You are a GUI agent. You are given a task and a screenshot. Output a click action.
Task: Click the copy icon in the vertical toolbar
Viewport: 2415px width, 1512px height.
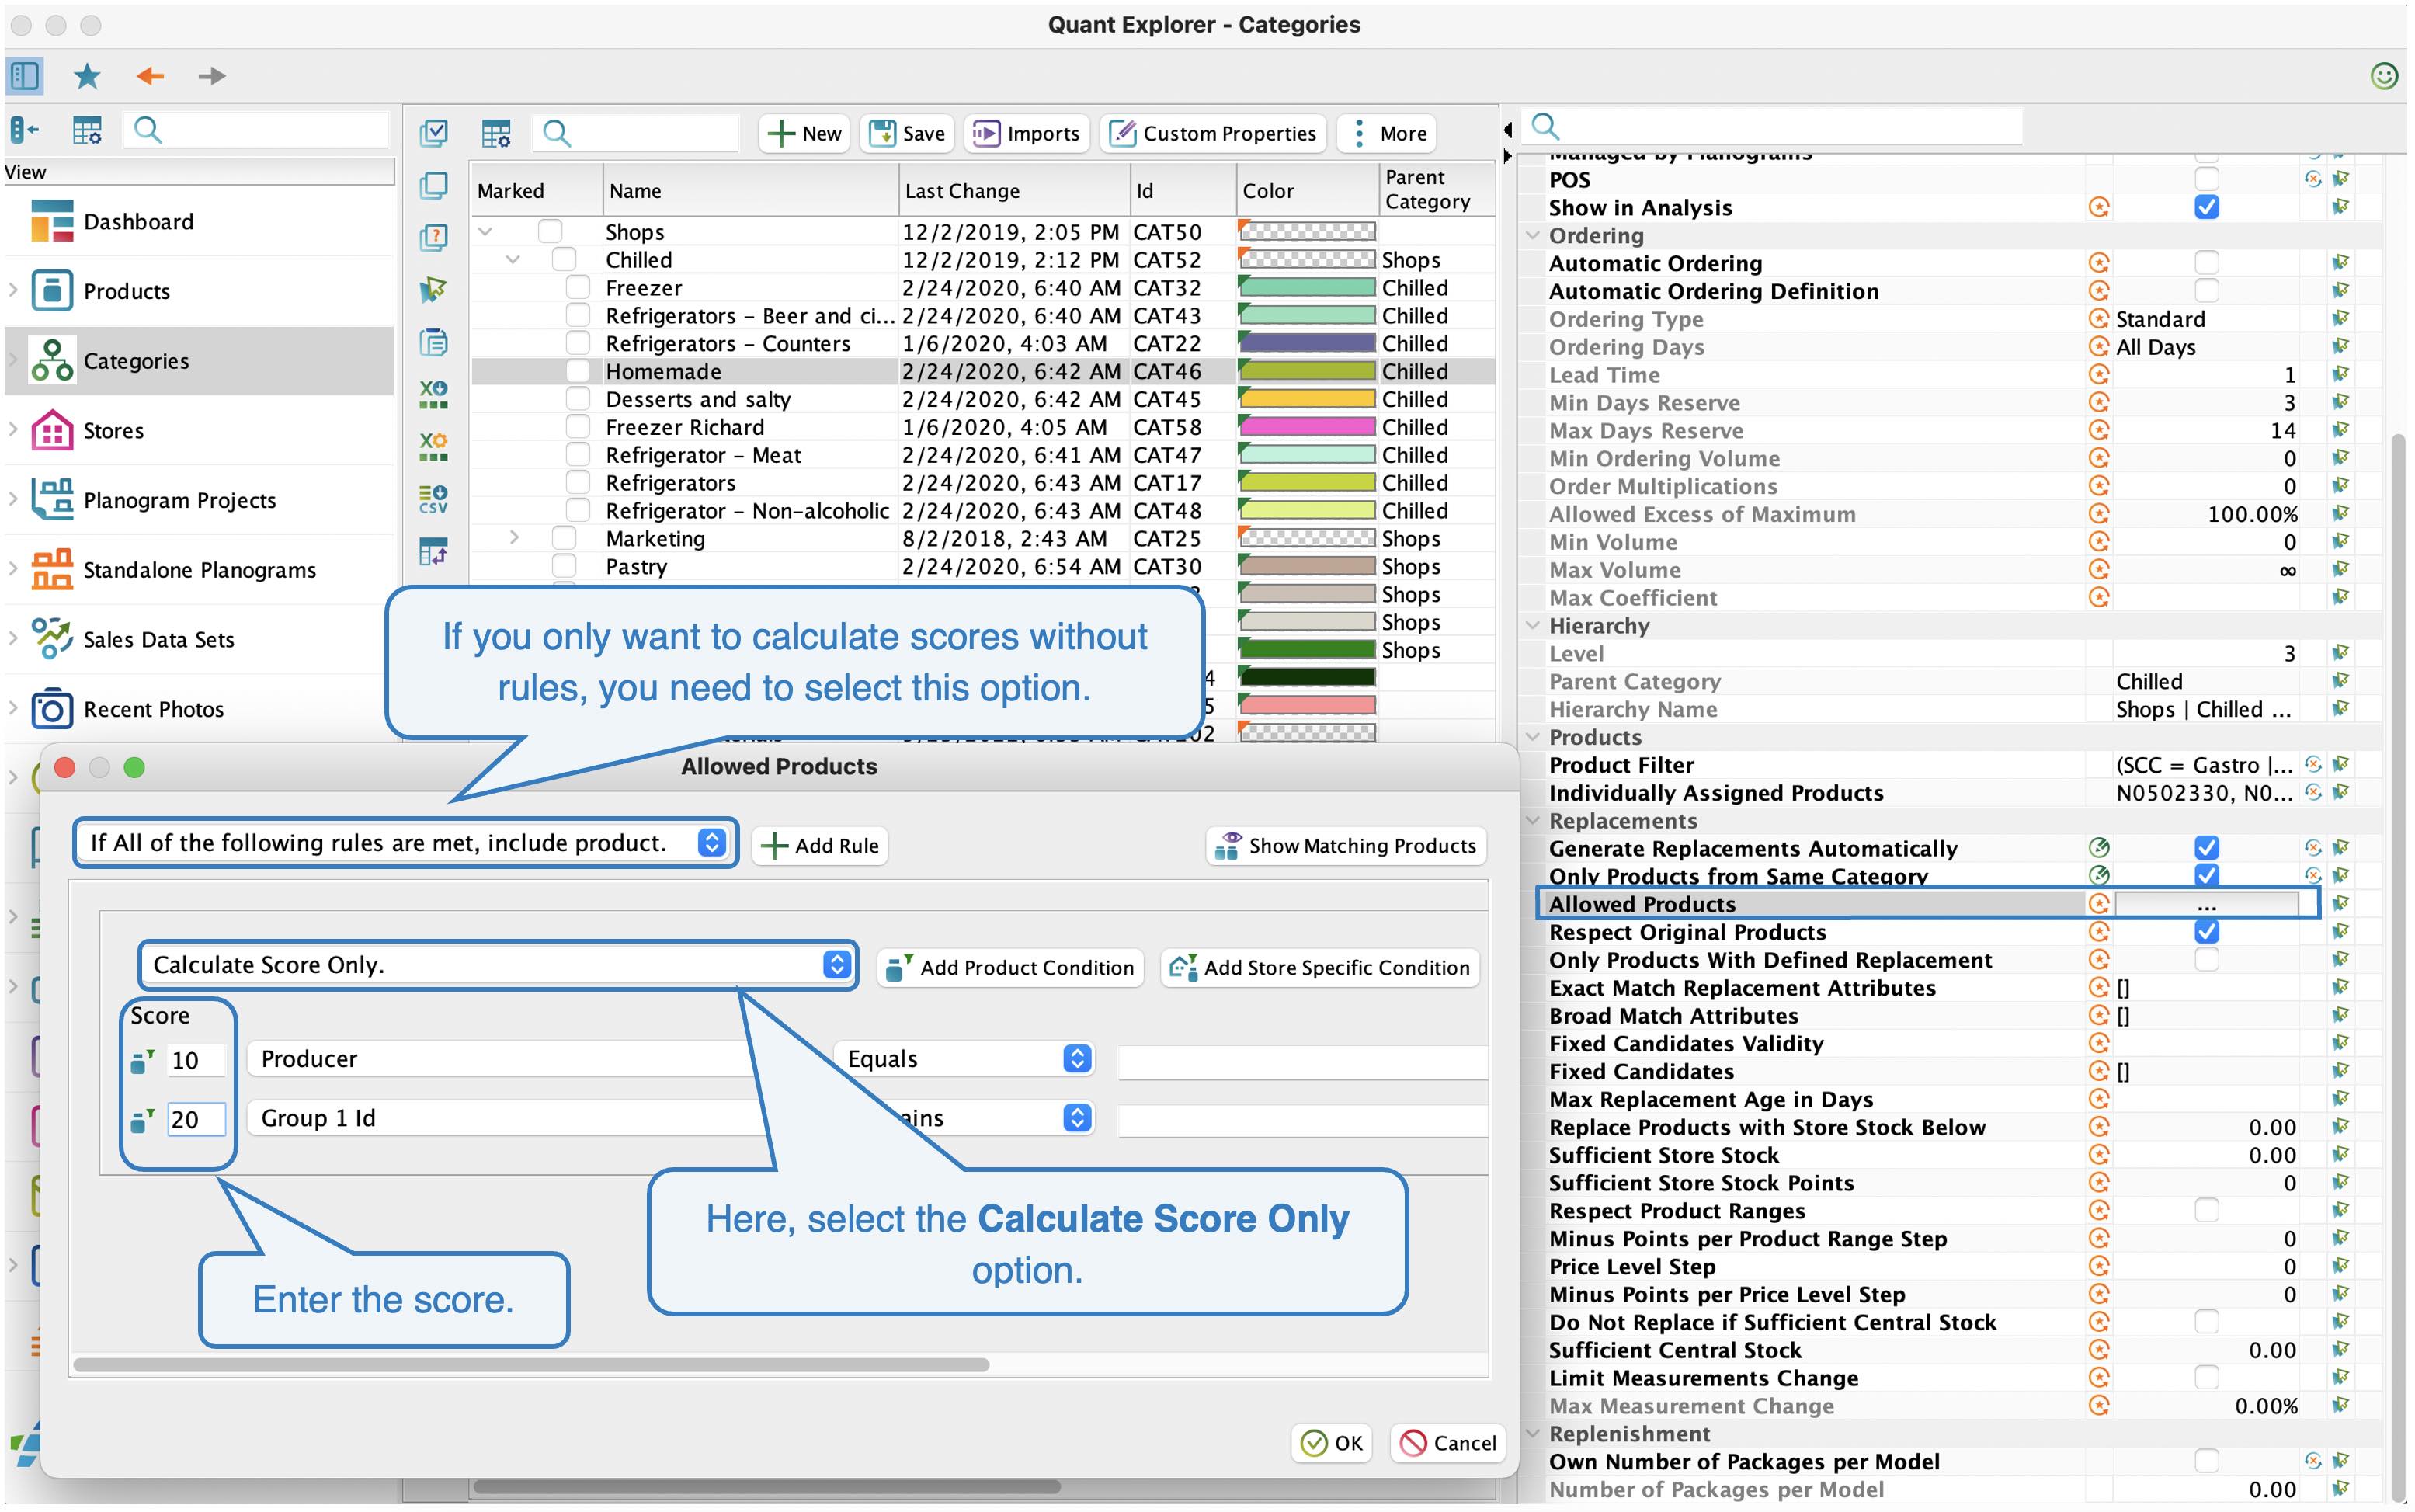coord(434,185)
